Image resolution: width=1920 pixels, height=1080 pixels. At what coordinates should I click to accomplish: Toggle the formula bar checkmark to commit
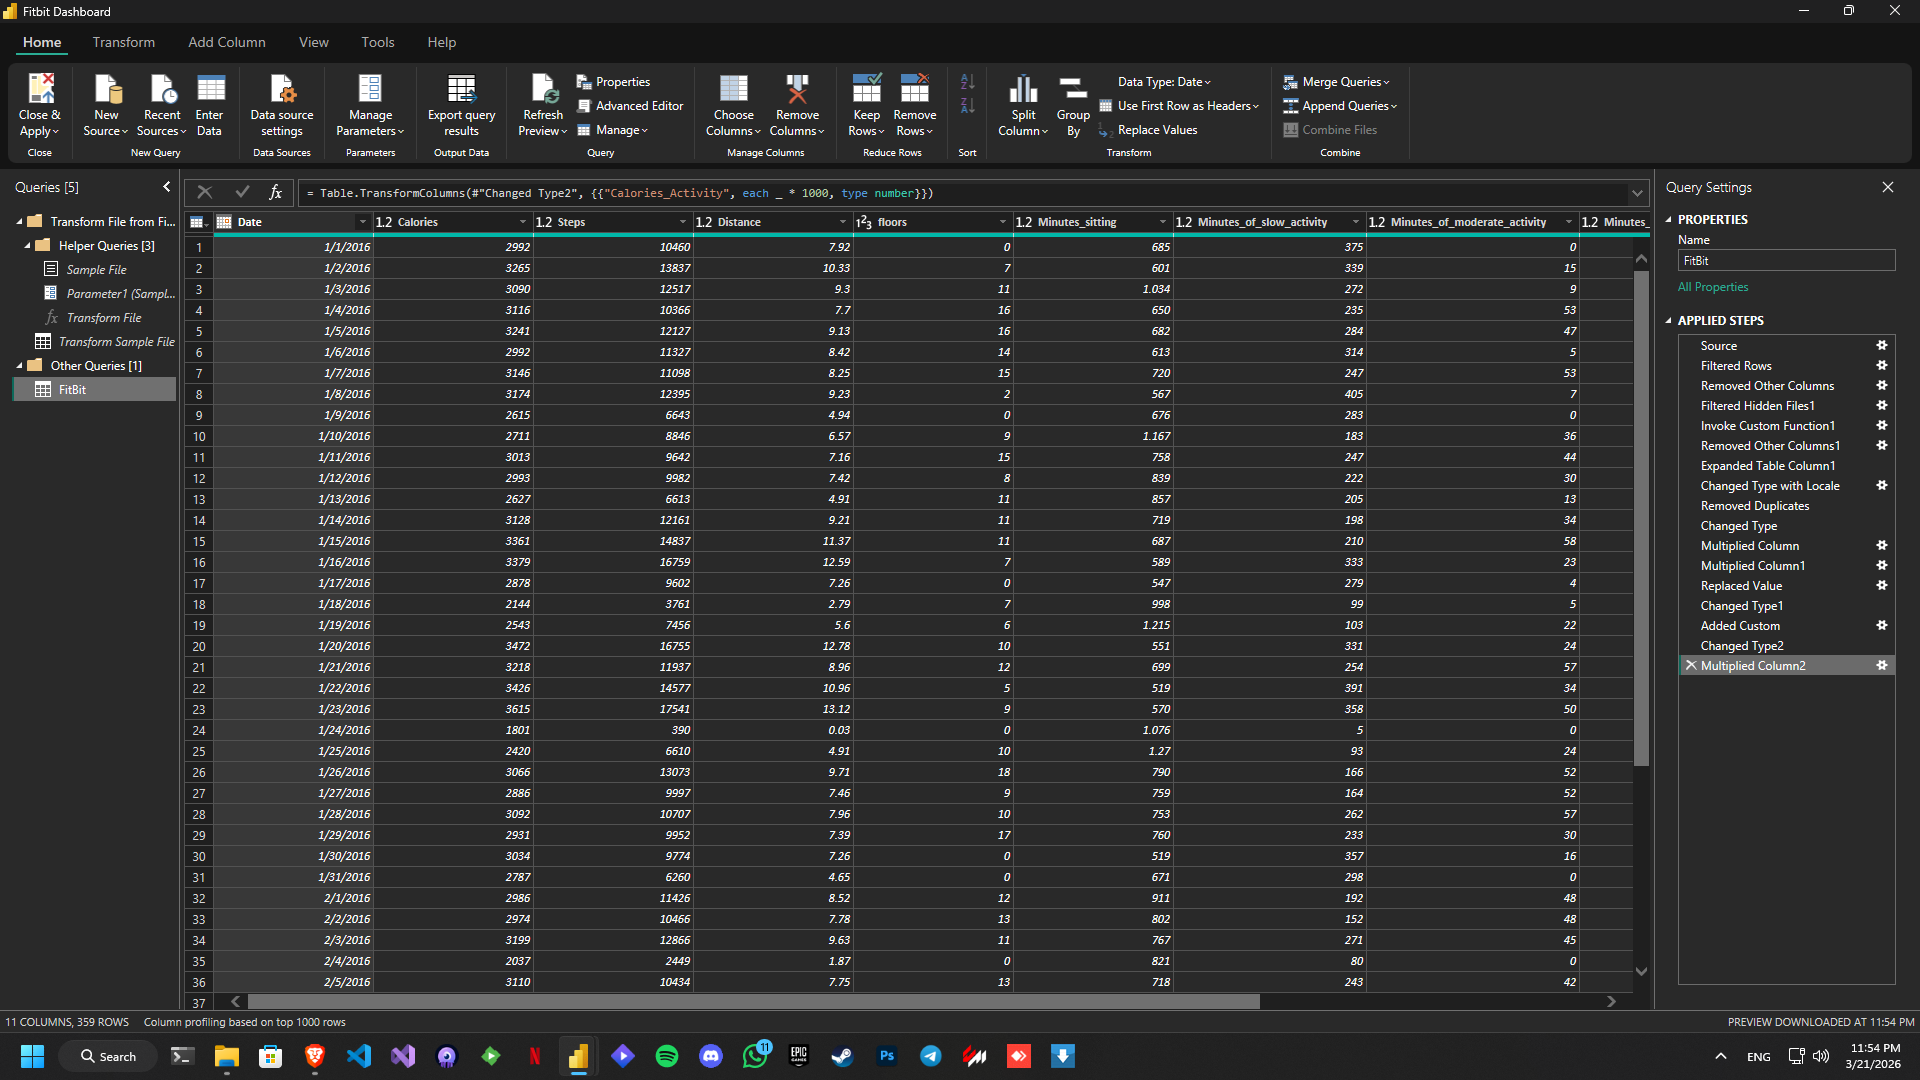coord(241,192)
